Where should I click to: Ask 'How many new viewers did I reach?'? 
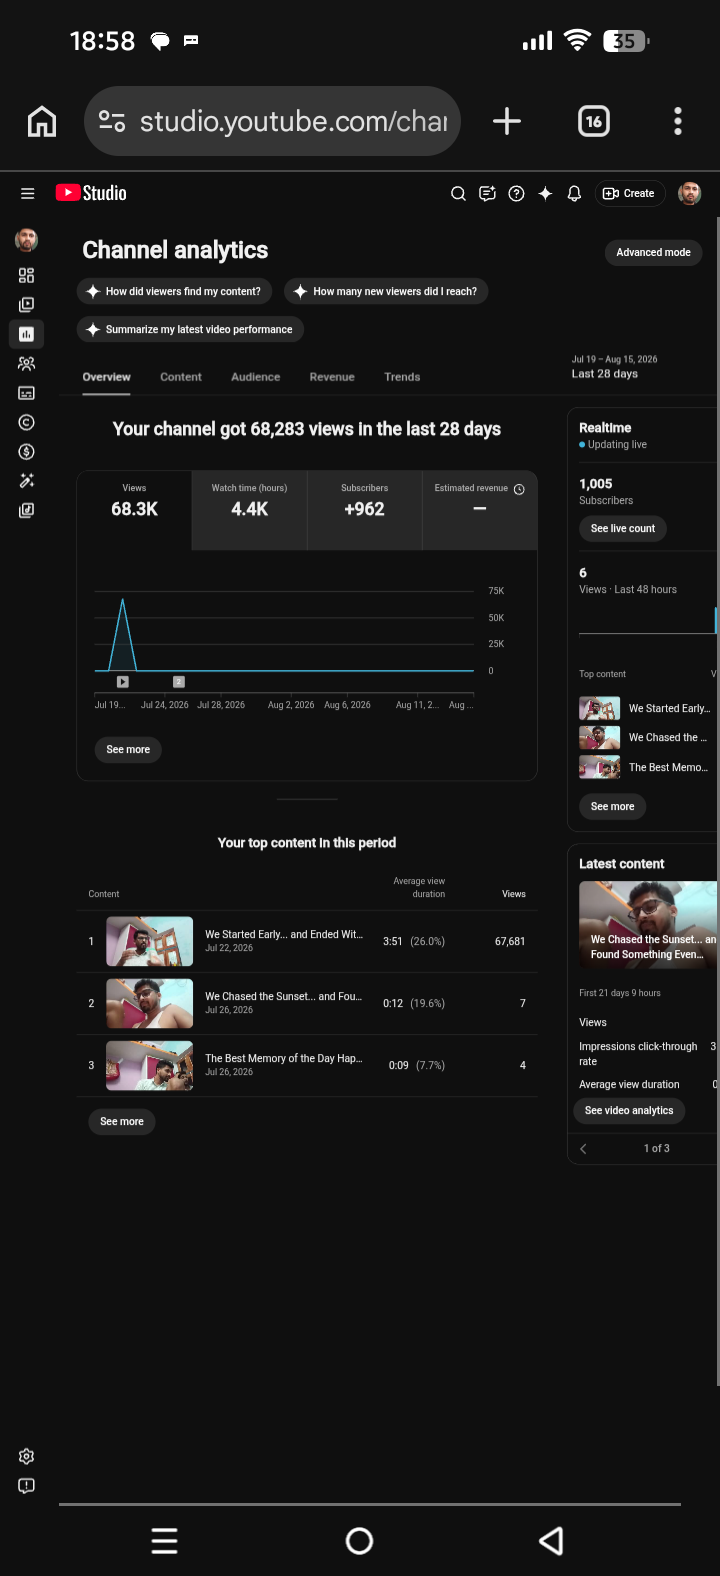(386, 291)
